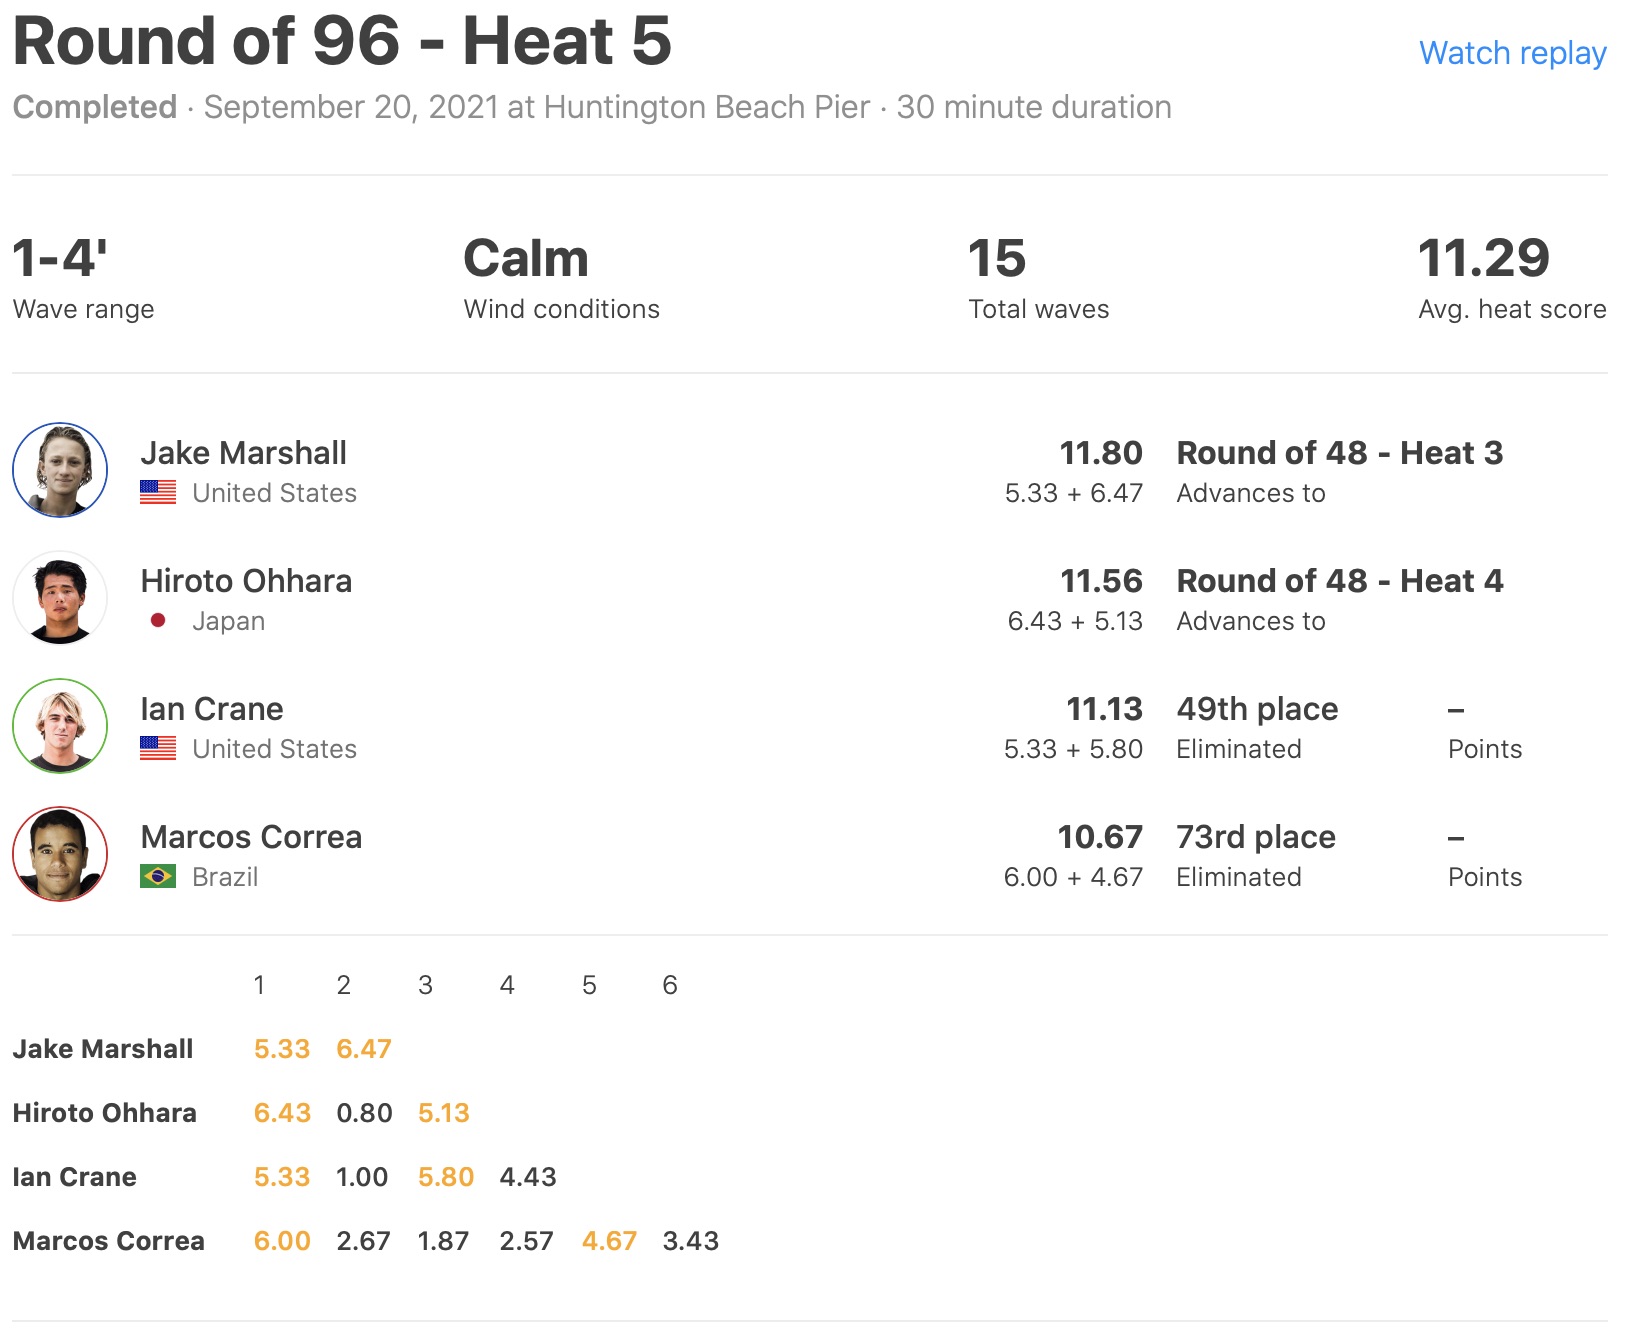This screenshot has width=1630, height=1328.
Task: Click the Japan flag icon
Action: click(x=158, y=621)
